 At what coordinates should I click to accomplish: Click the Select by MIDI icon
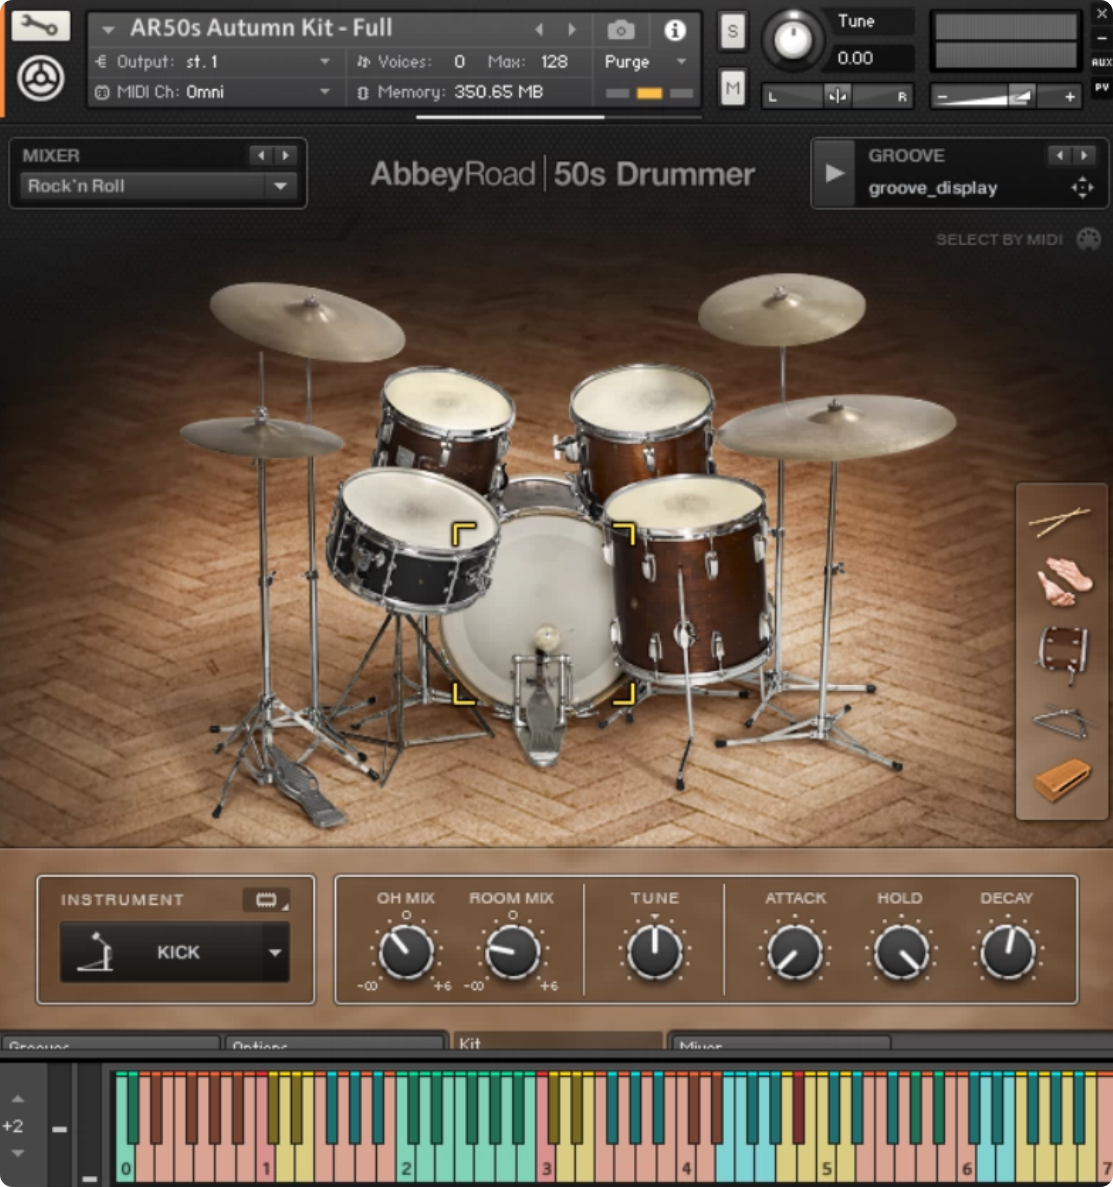(x=1089, y=239)
